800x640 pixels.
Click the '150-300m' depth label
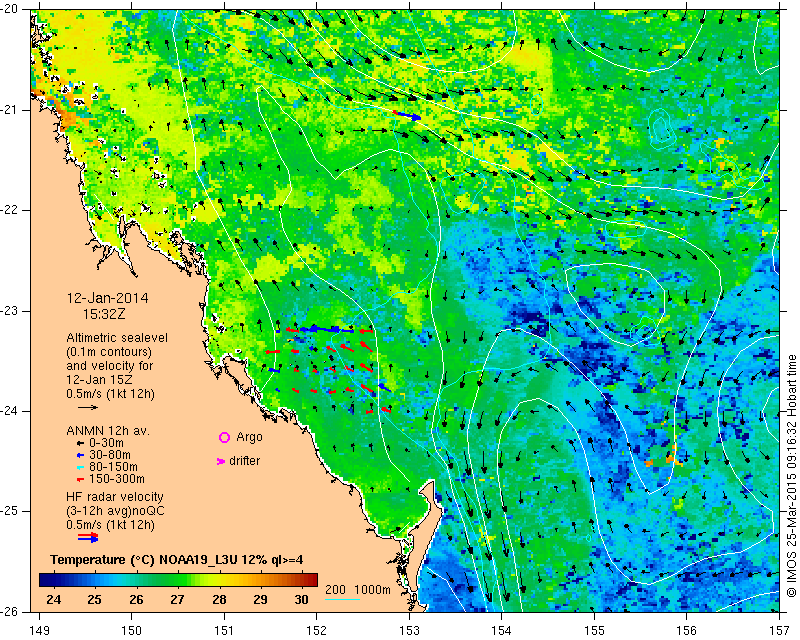[x=117, y=479]
